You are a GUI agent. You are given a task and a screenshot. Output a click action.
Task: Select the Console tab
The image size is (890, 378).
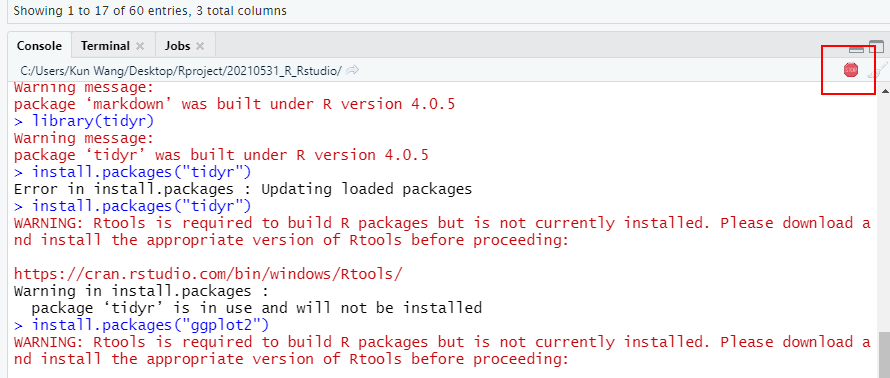click(x=39, y=46)
